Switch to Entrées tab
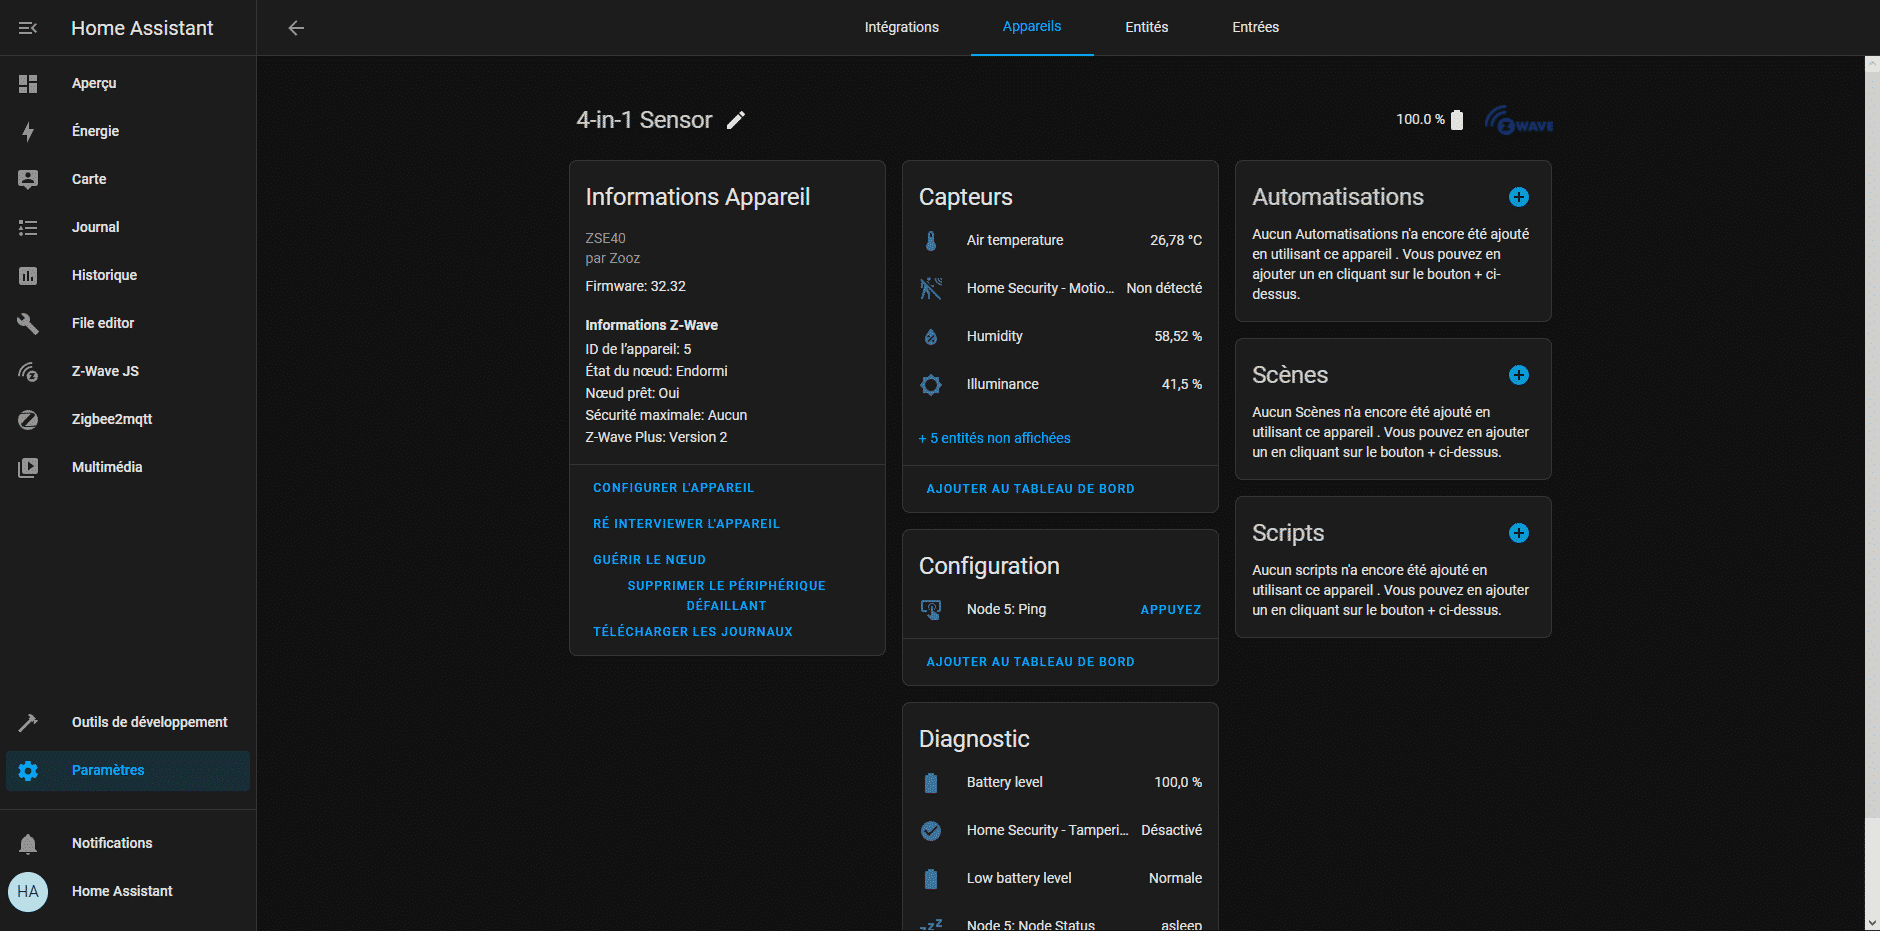The width and height of the screenshot is (1880, 931). click(x=1256, y=27)
